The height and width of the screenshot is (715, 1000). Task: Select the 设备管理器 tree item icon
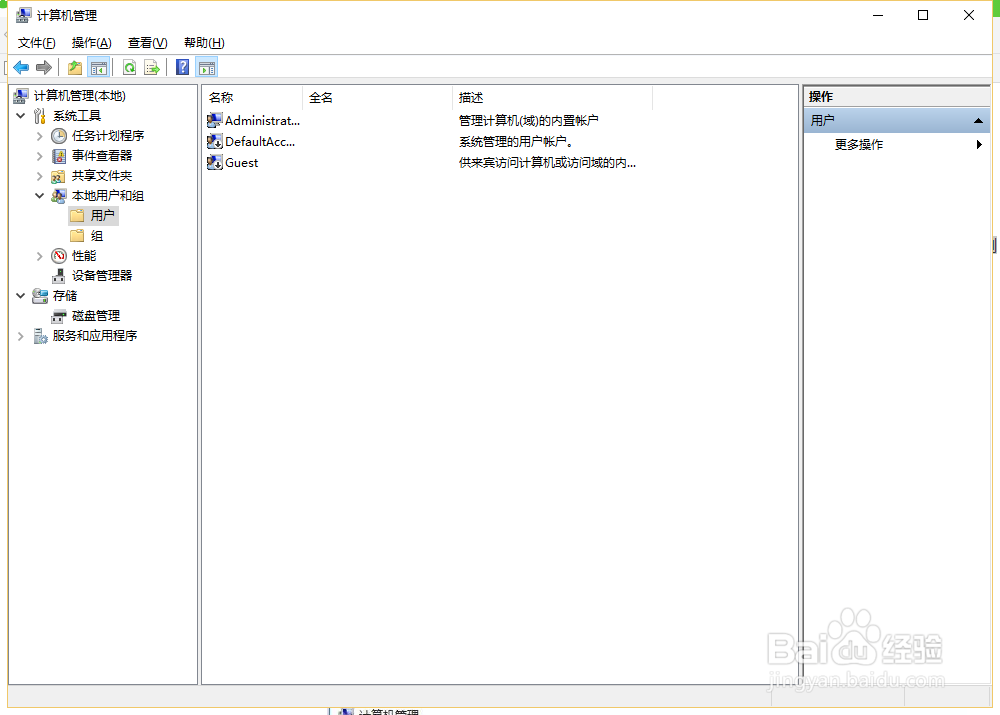coord(57,275)
